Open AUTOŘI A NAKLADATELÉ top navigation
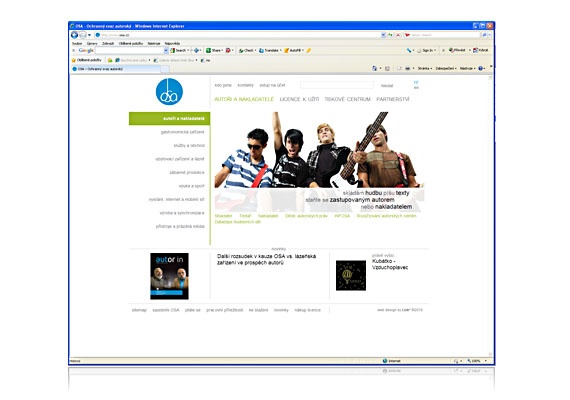570x400 pixels. pyautogui.click(x=244, y=99)
